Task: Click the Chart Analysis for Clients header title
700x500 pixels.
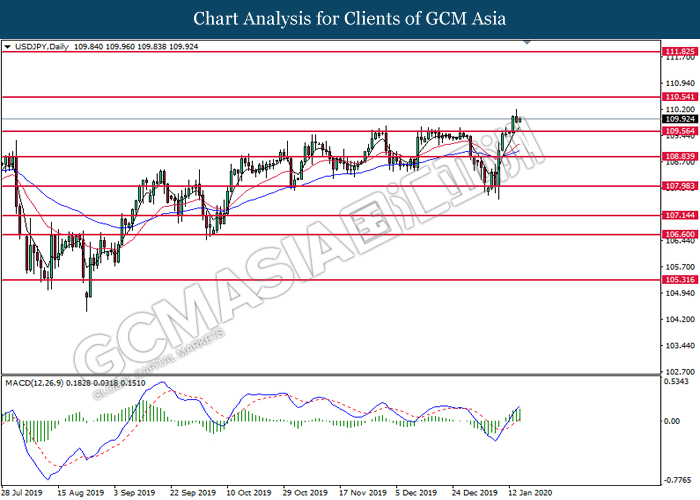Action: pos(350,19)
